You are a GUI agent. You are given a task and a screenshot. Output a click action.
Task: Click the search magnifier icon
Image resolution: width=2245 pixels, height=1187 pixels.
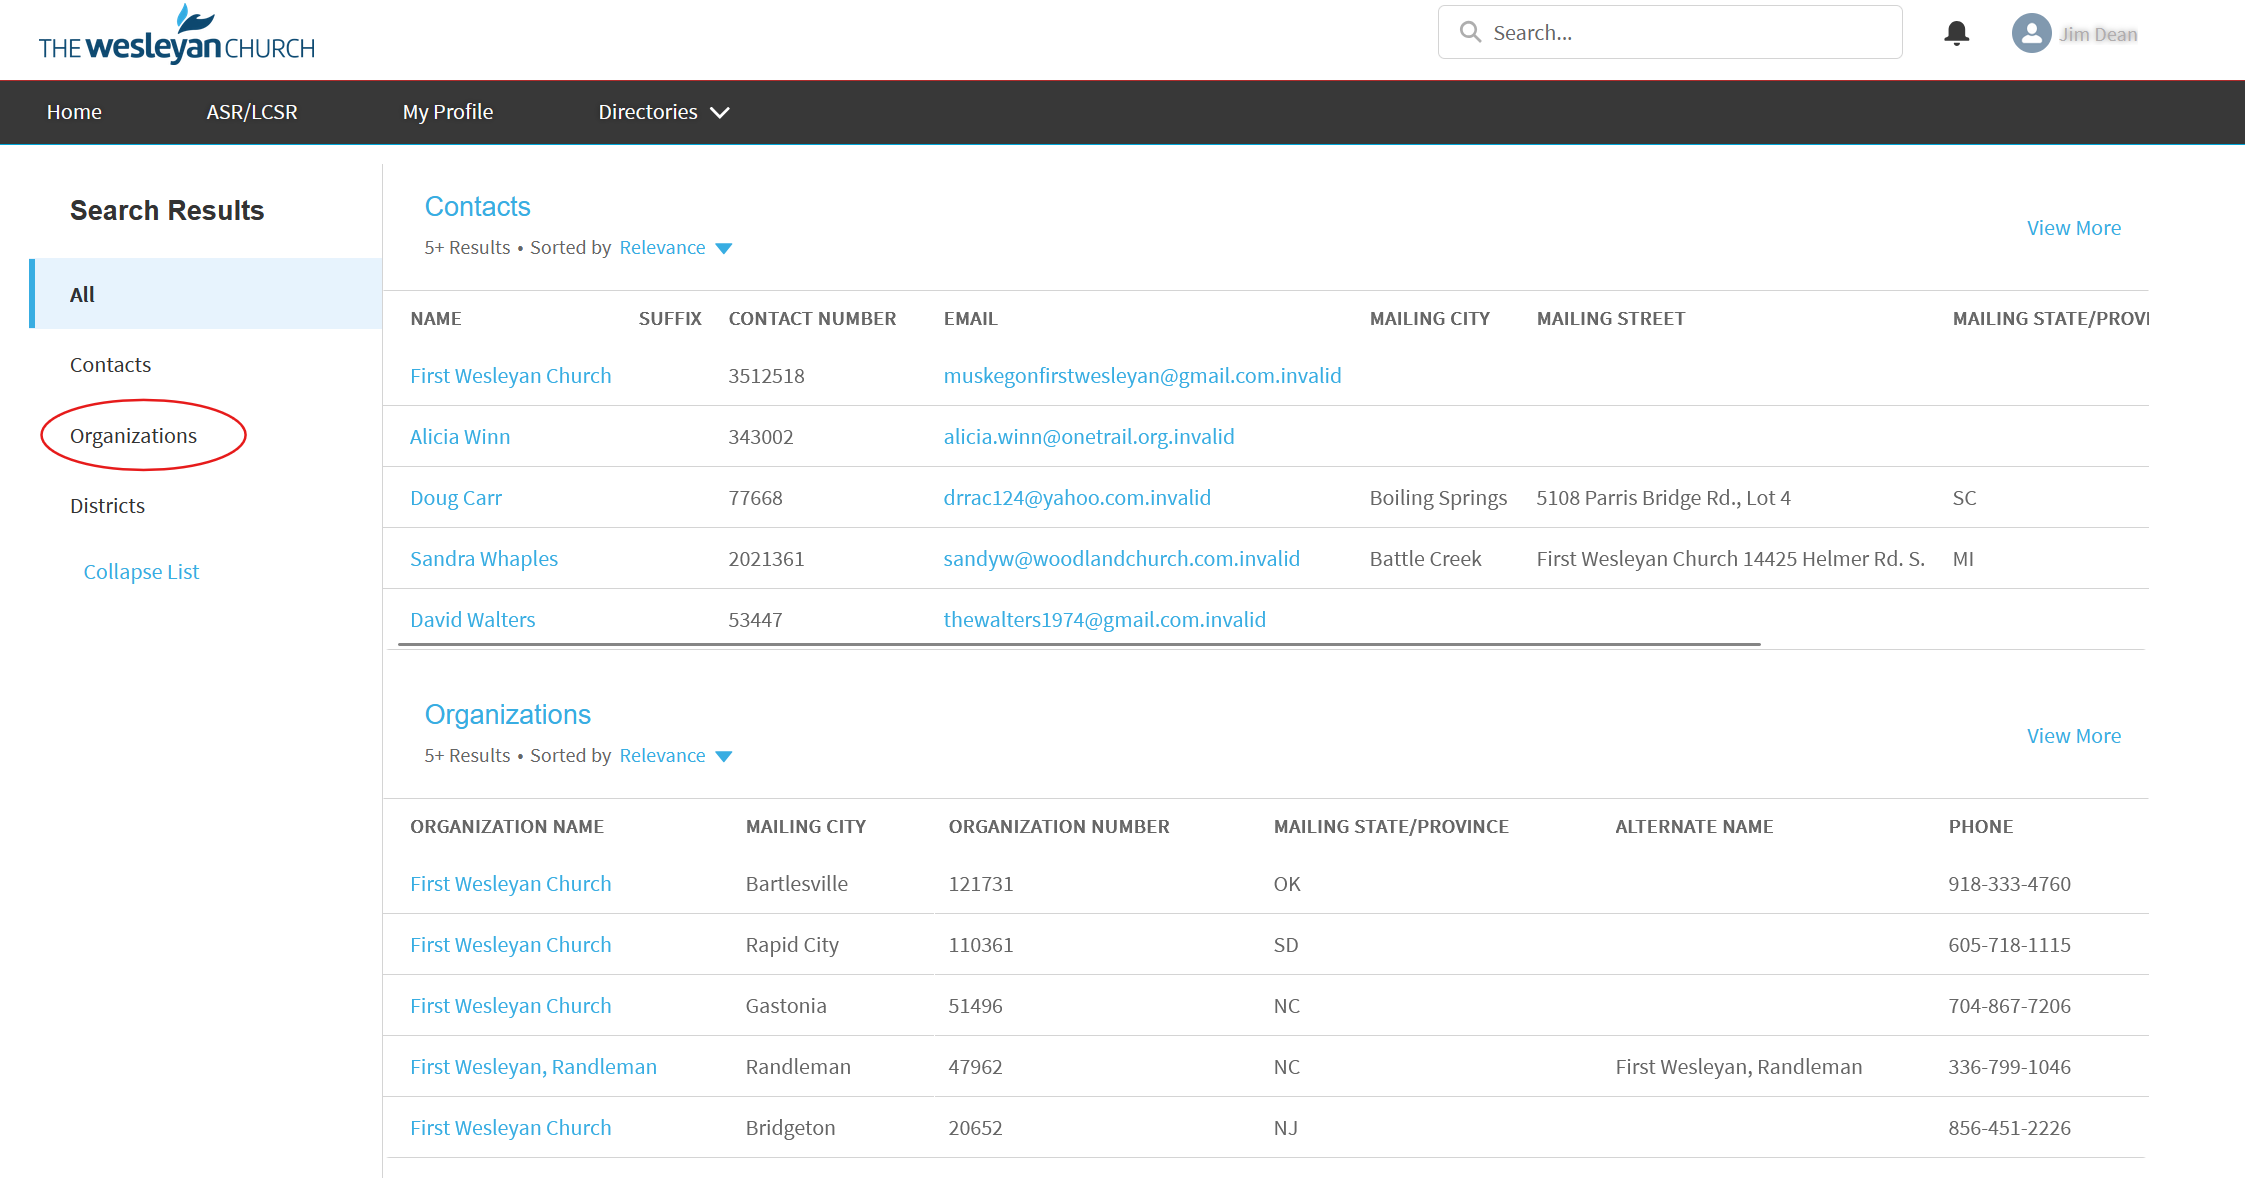pos(1469,32)
